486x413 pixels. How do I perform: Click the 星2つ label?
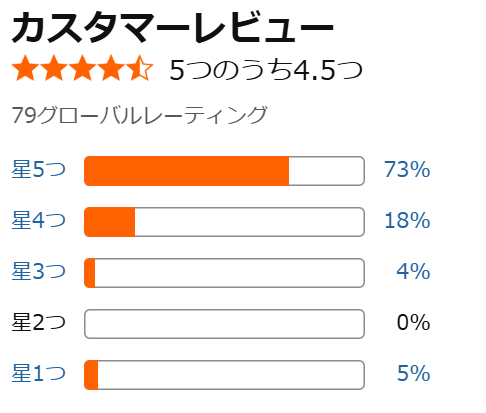pyautogui.click(x=39, y=322)
